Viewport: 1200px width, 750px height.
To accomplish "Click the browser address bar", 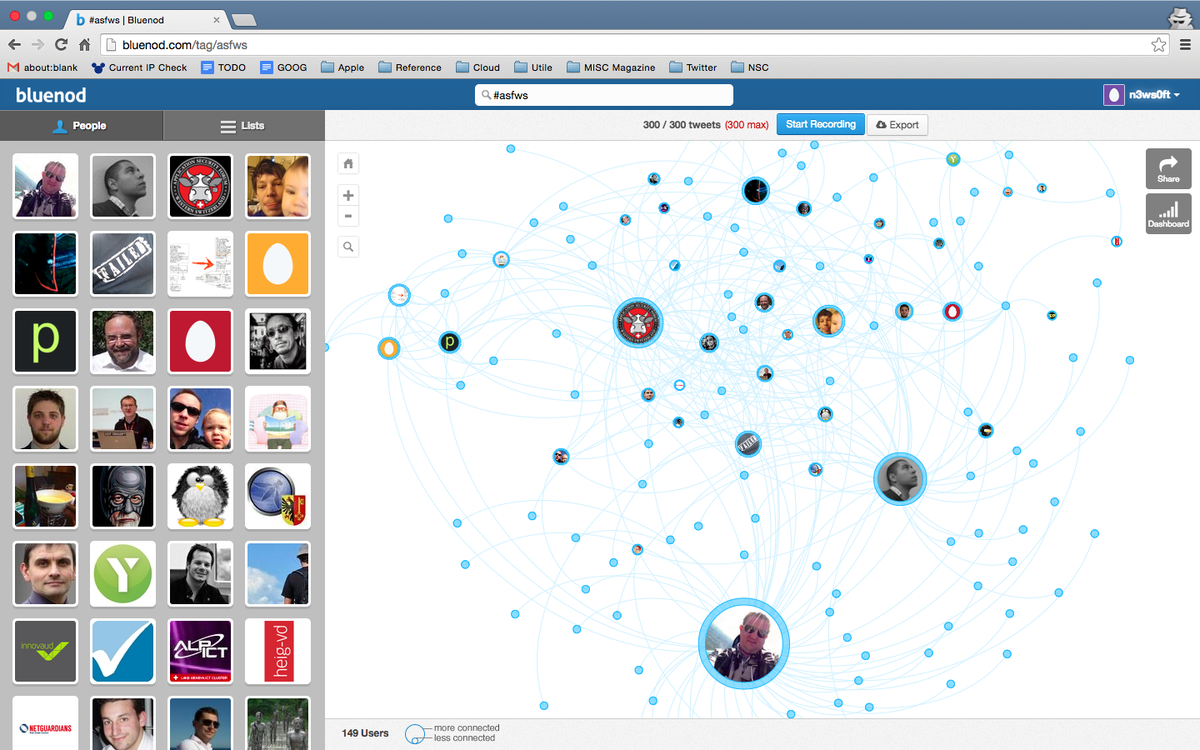I will pyautogui.click(x=635, y=45).
